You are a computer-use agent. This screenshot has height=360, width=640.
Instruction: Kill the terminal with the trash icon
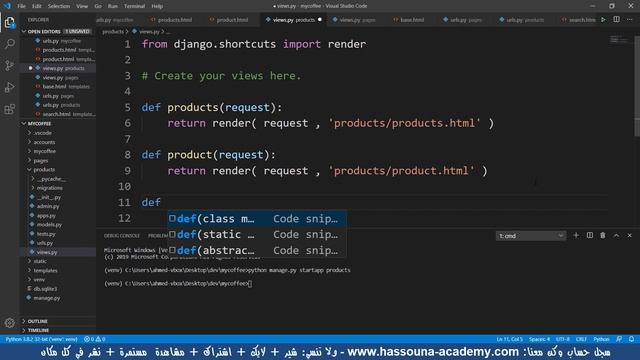pyautogui.click(x=603, y=236)
